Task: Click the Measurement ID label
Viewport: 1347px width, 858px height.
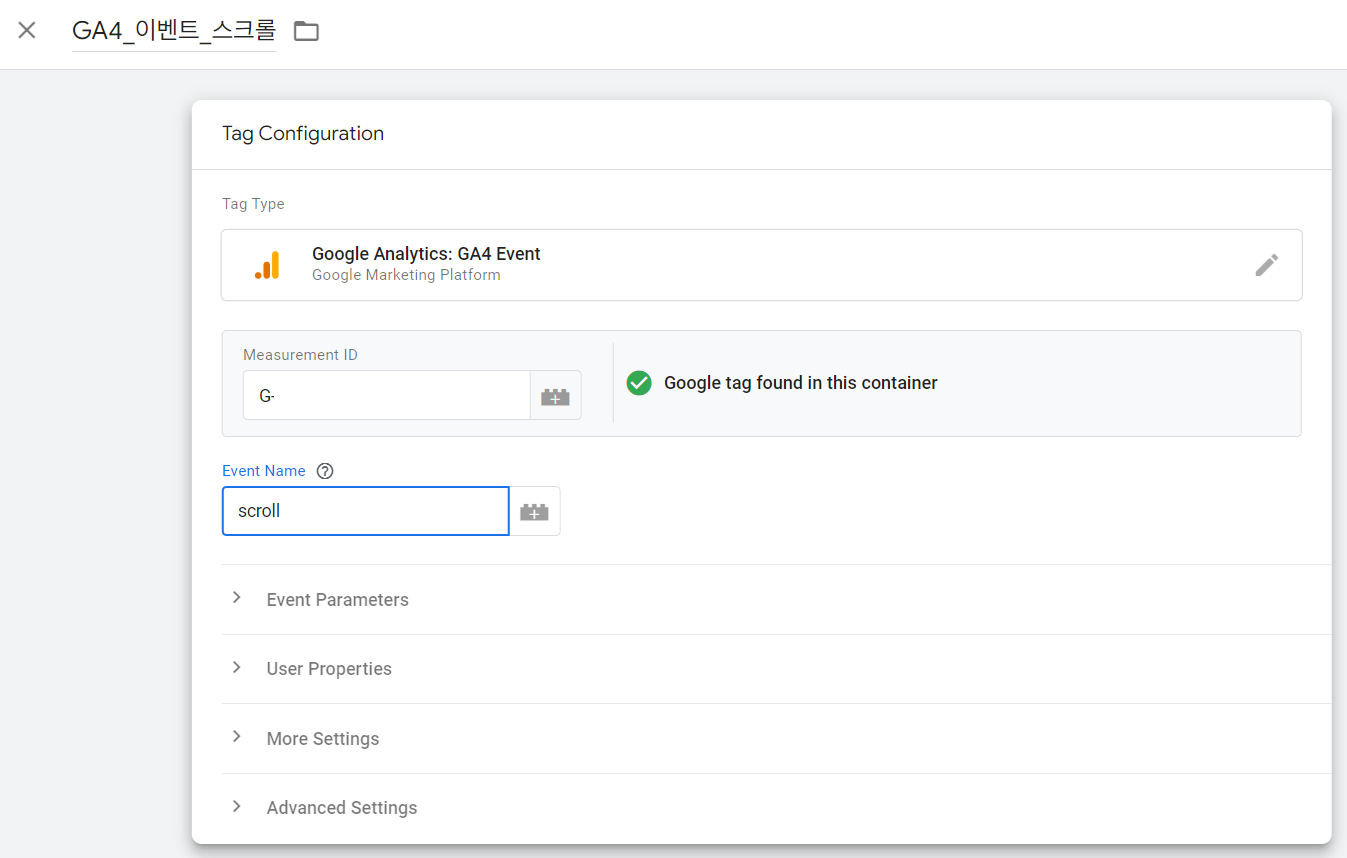Action: point(300,355)
